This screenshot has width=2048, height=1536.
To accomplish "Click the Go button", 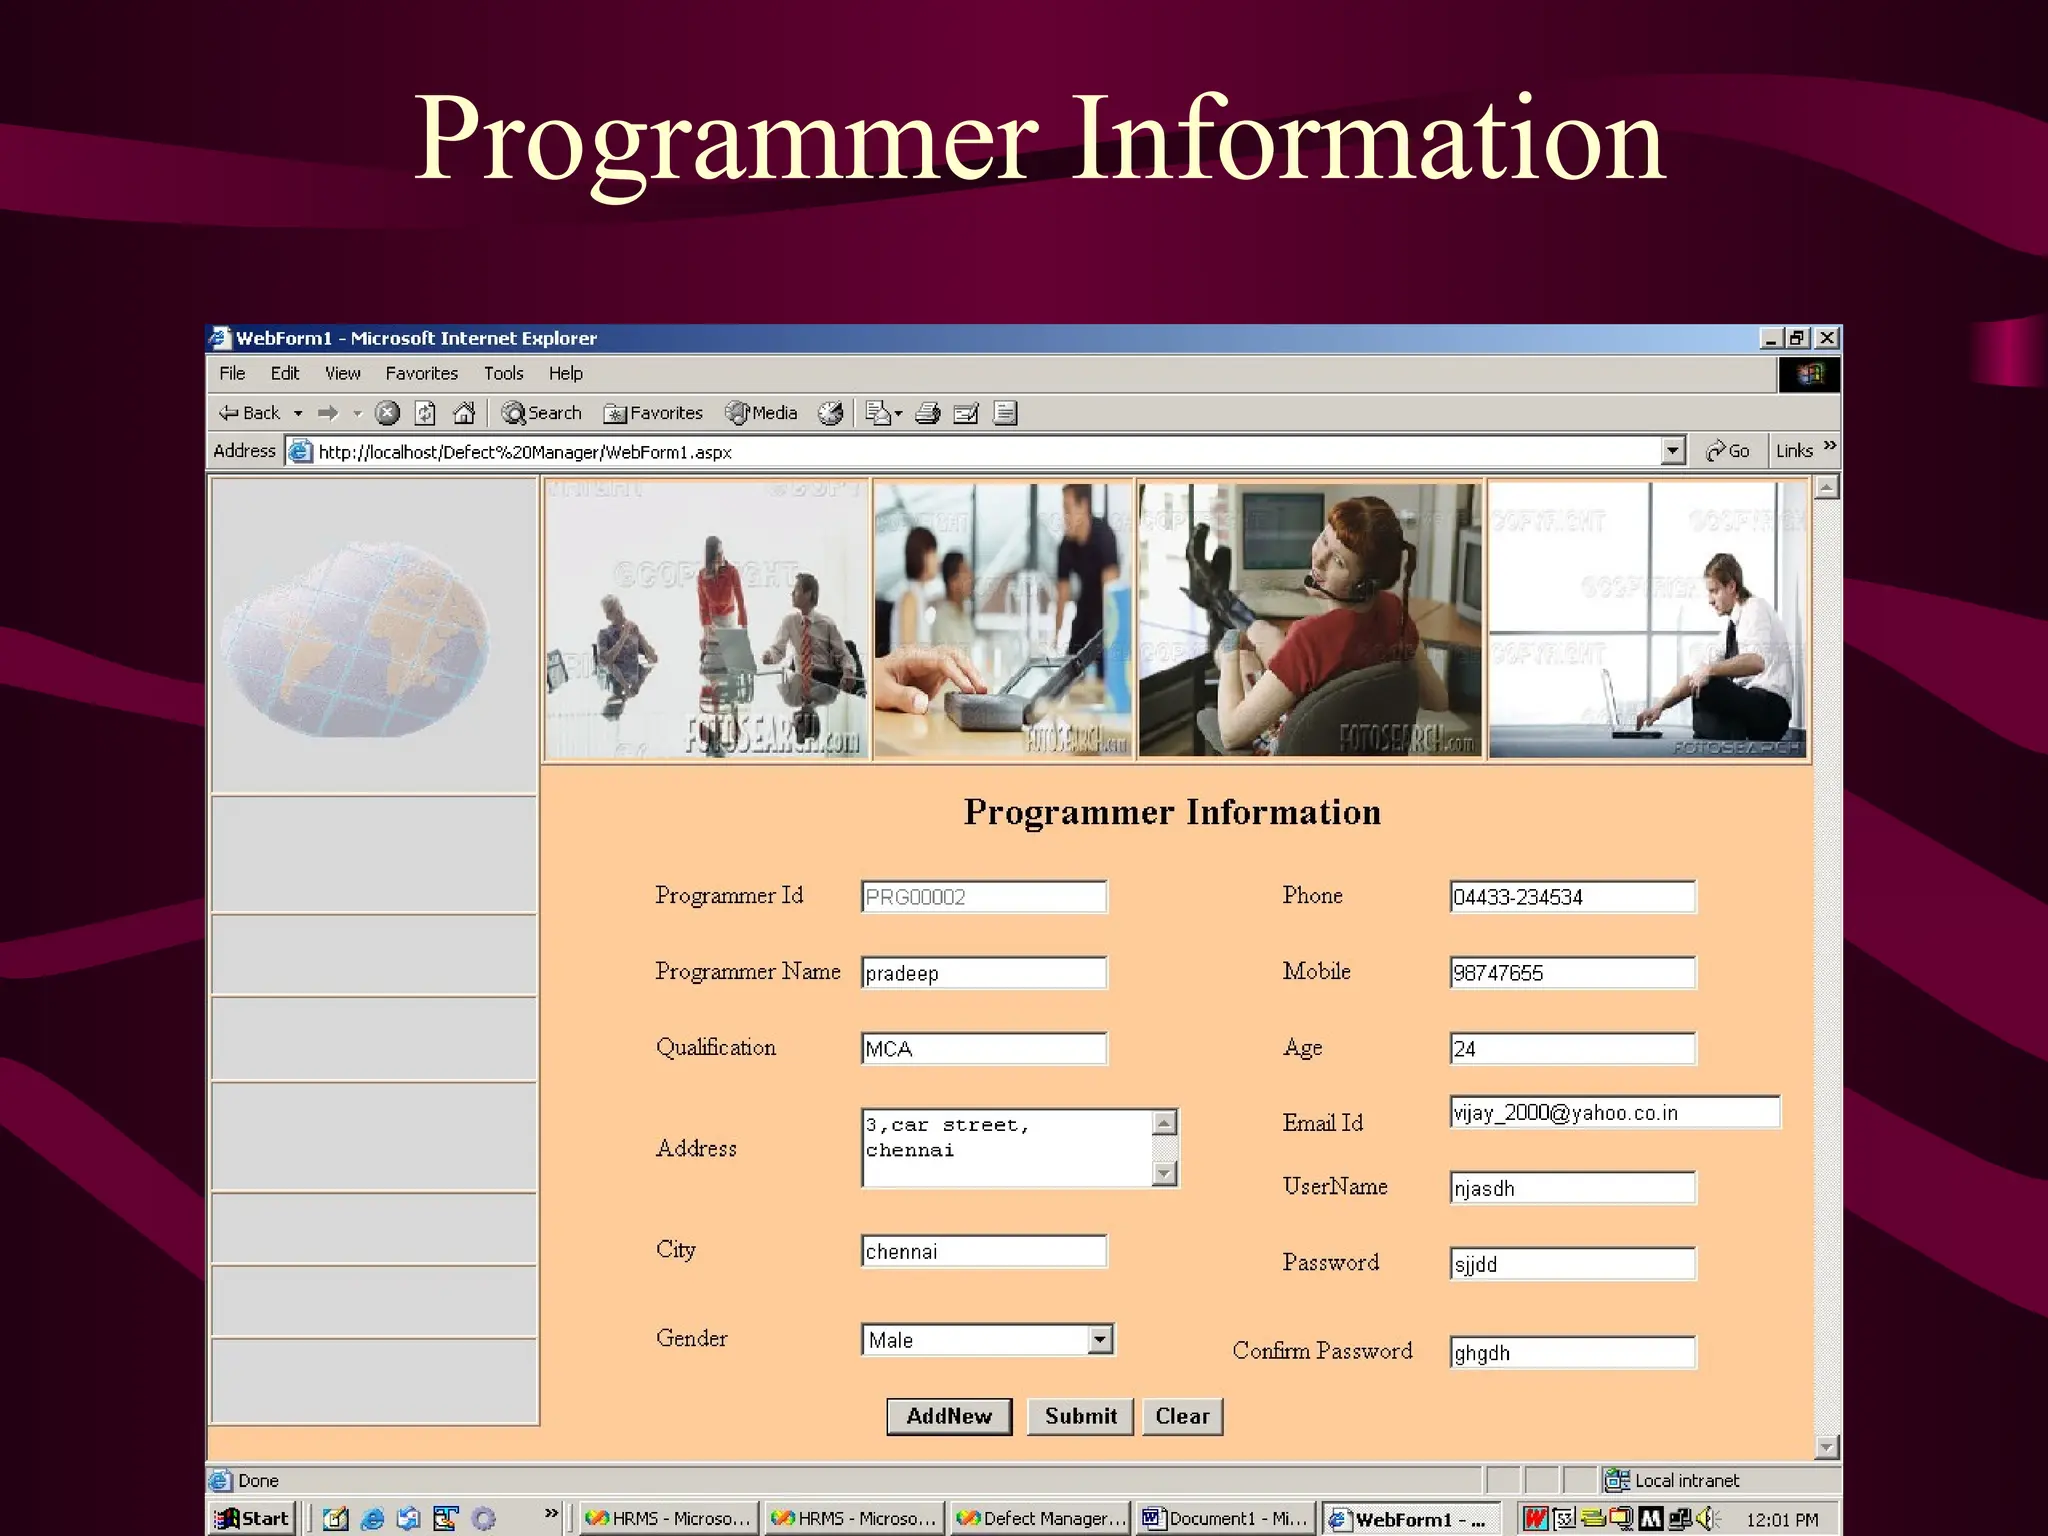I will coord(1728,451).
